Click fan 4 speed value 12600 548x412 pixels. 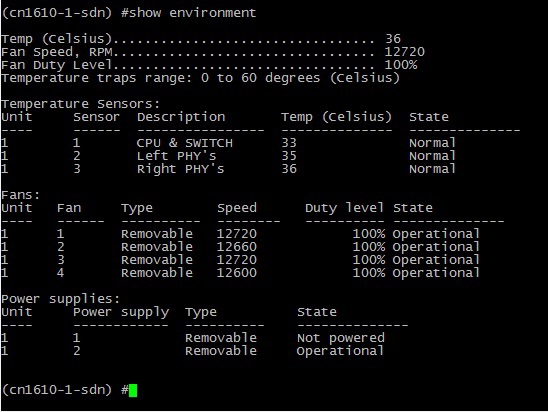pos(237,273)
